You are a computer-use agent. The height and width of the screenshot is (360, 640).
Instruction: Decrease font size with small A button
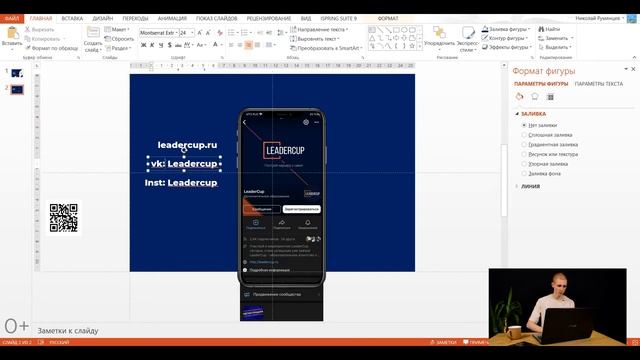(208, 33)
